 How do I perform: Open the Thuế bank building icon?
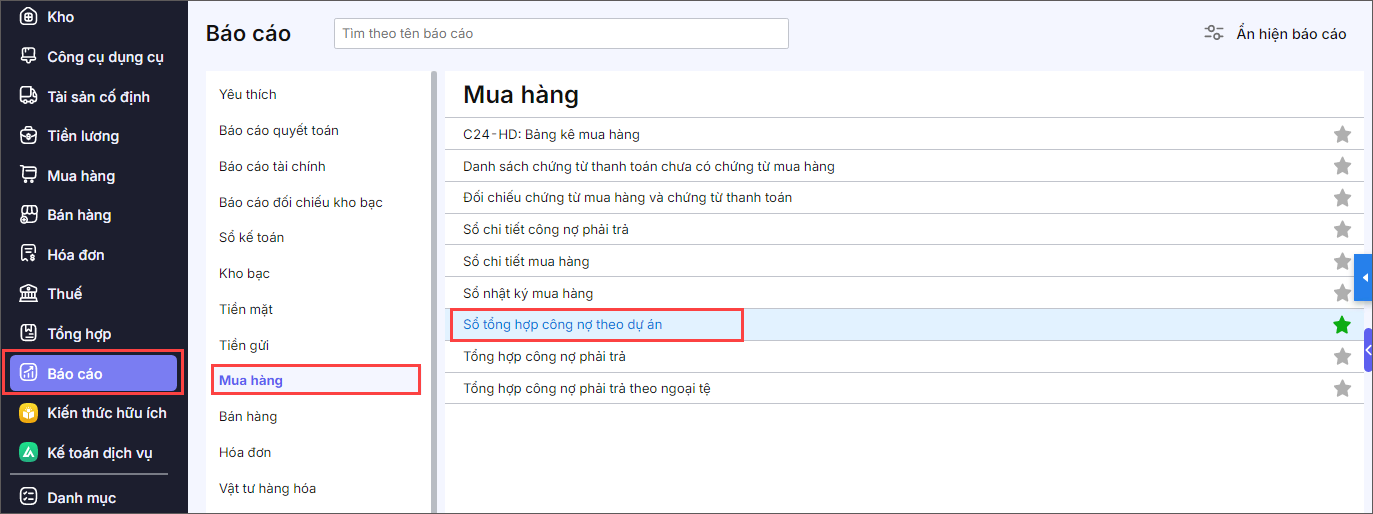click(x=29, y=293)
